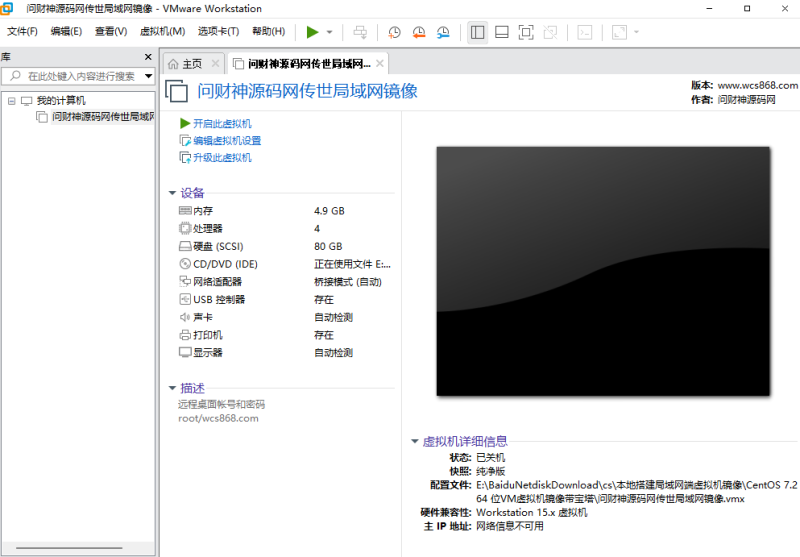Select 我的计算机 in the library tree
800x557 pixels.
(x=61, y=100)
